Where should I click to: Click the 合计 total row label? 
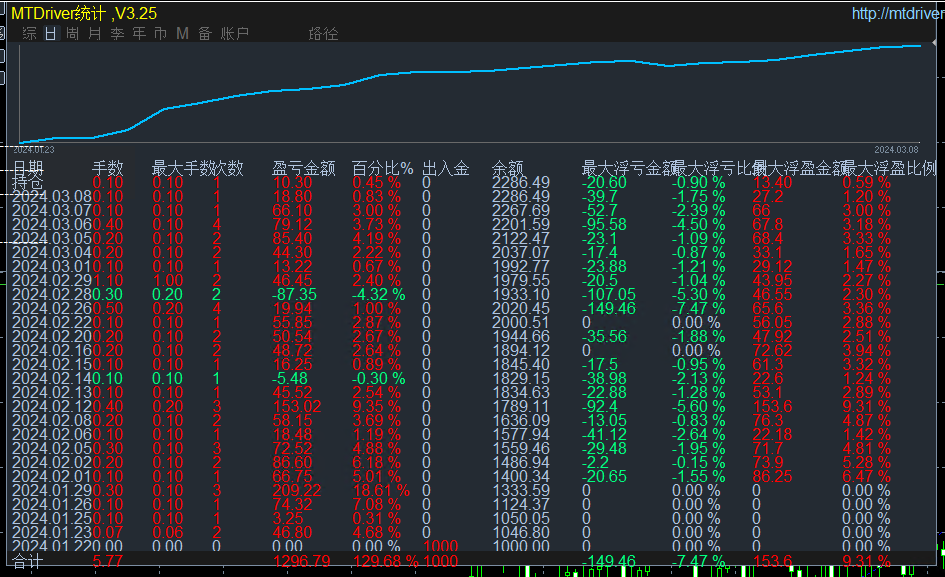[x=28, y=561]
